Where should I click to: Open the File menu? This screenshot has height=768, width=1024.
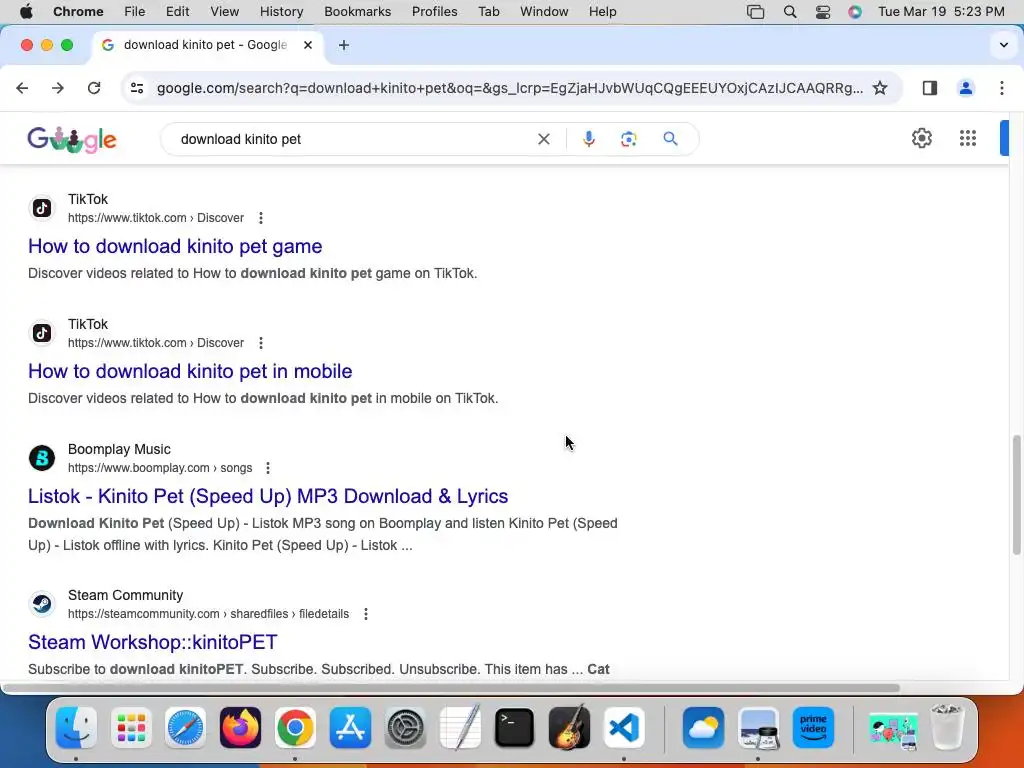coord(135,11)
